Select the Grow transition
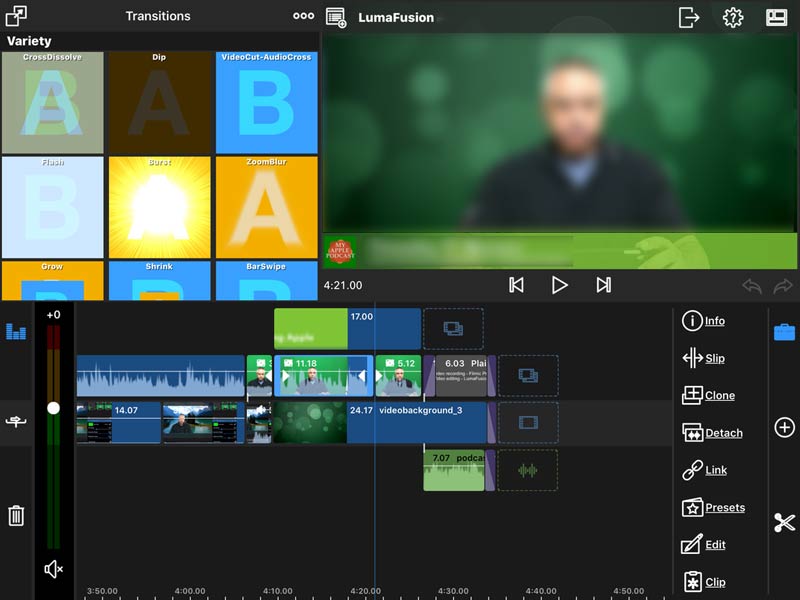This screenshot has height=600, width=800. click(53, 281)
